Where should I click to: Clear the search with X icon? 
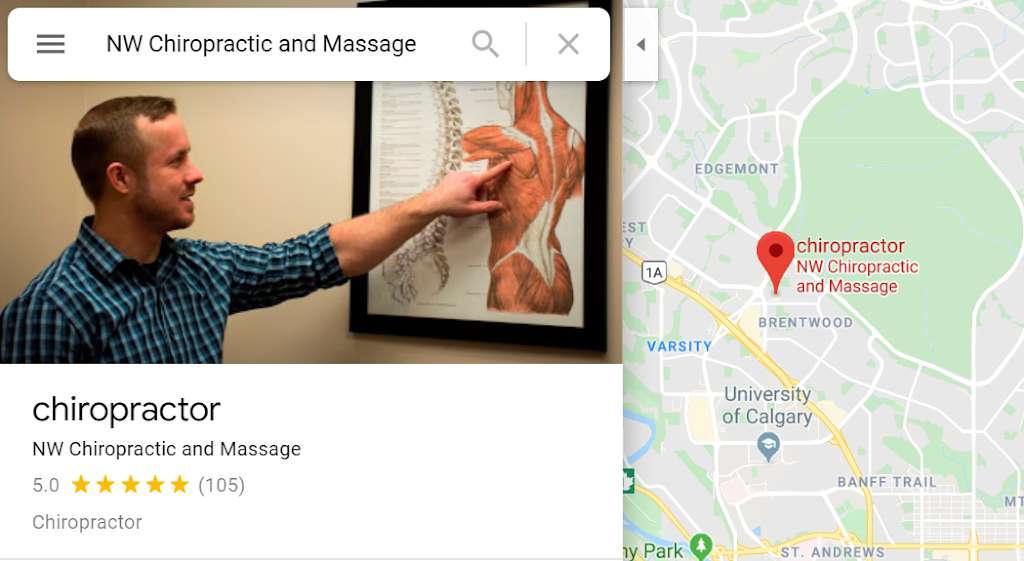pos(568,44)
